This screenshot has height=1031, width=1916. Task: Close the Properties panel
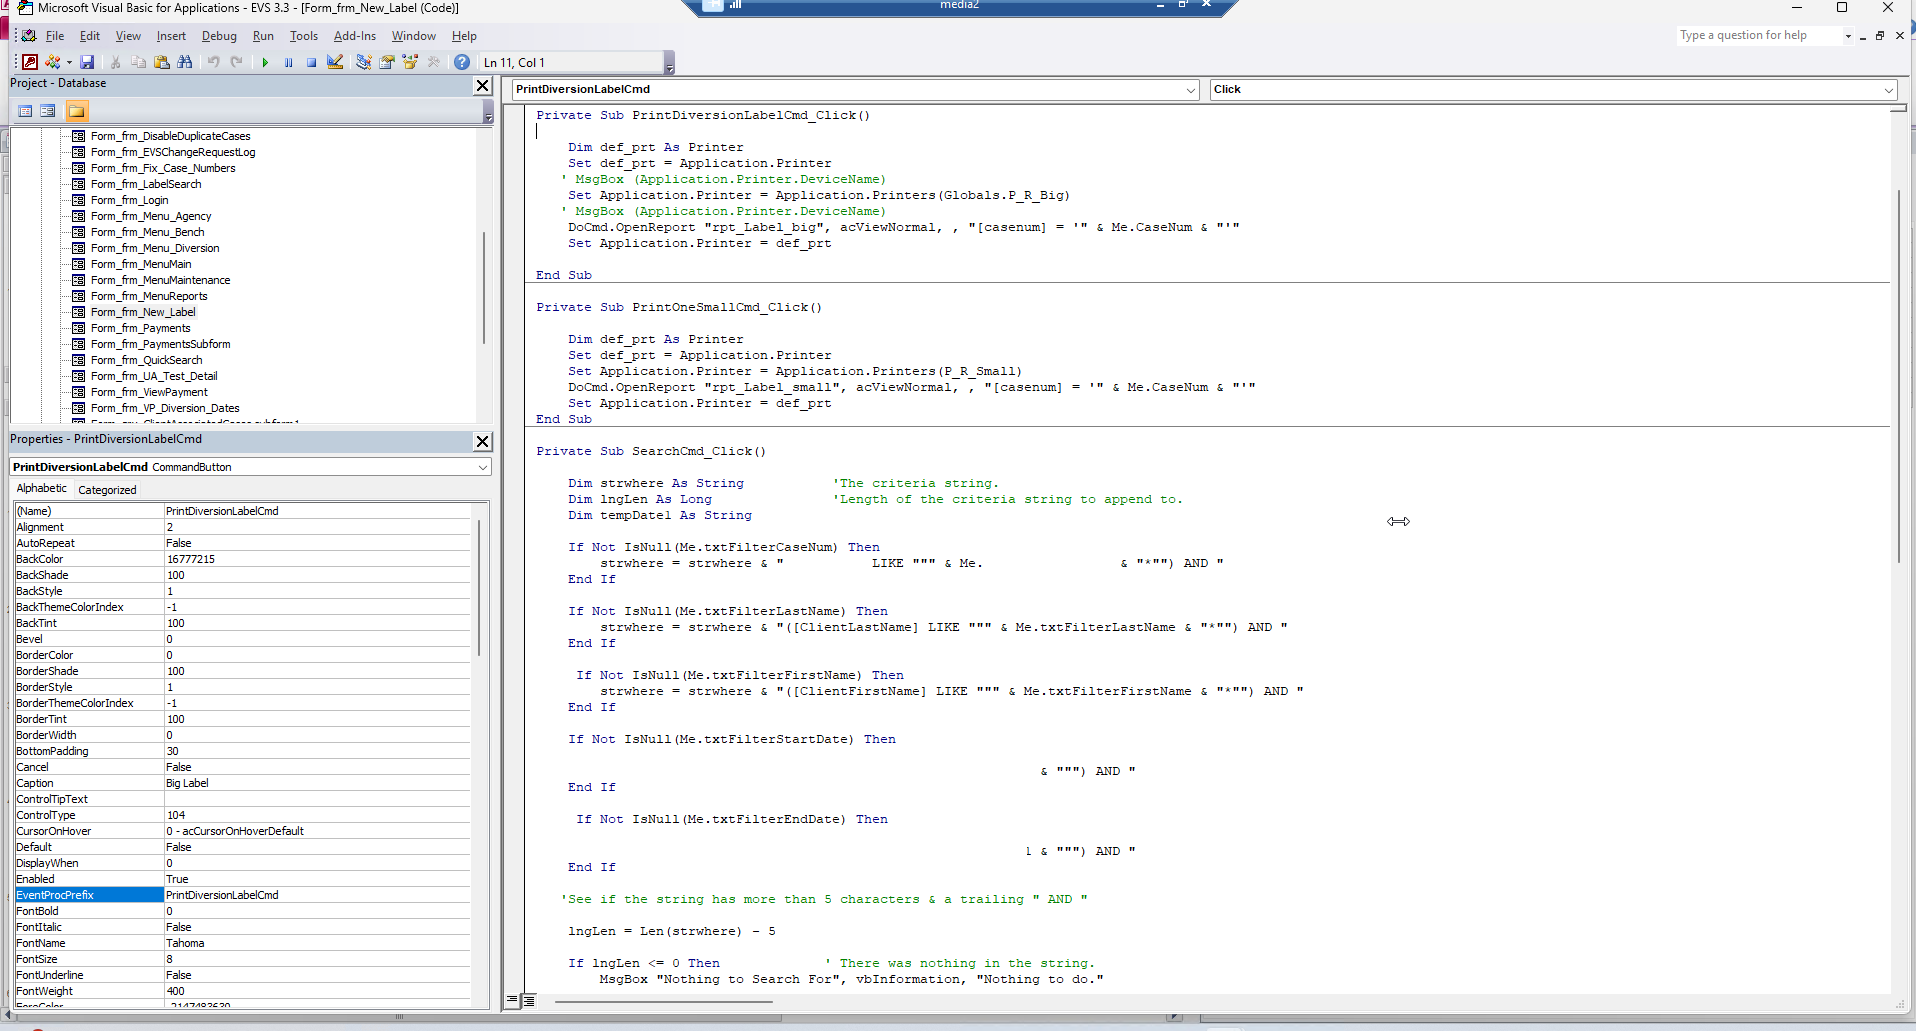click(x=482, y=441)
